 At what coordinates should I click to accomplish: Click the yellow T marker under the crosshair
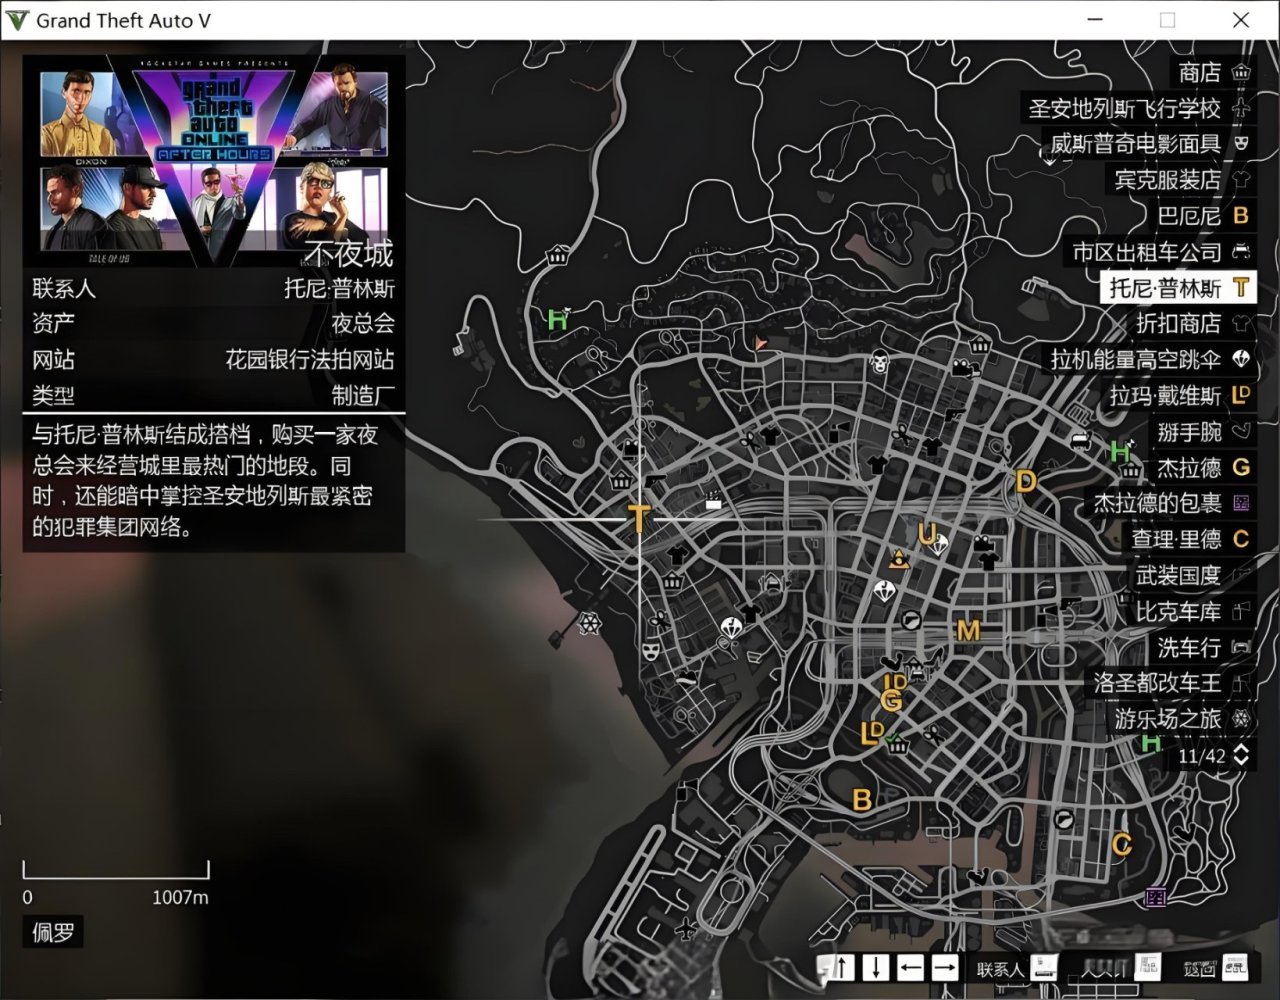(638, 519)
